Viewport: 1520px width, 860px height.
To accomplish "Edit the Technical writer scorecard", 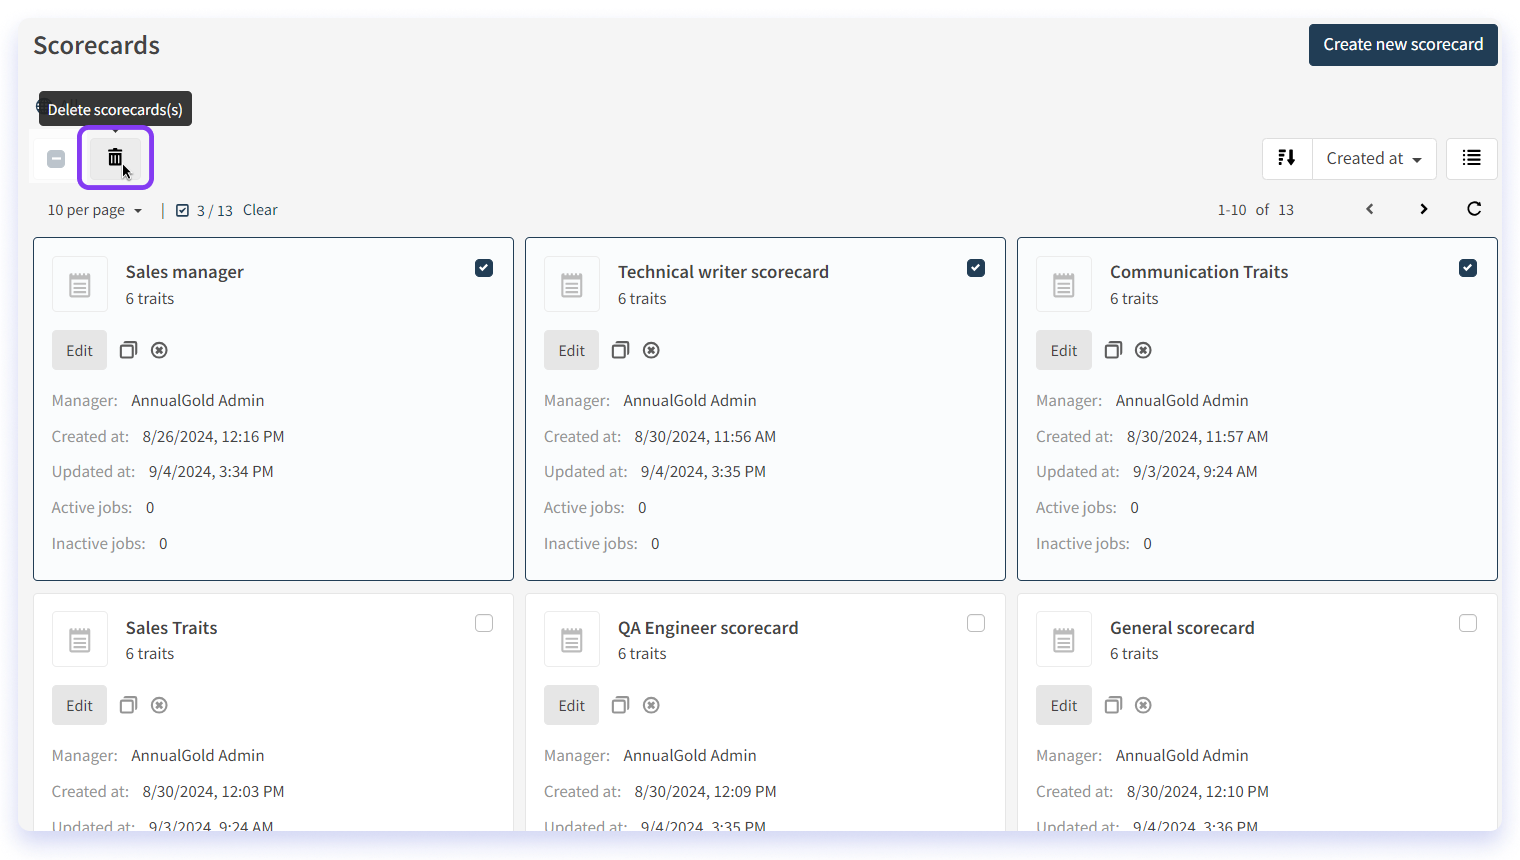I will tap(571, 350).
